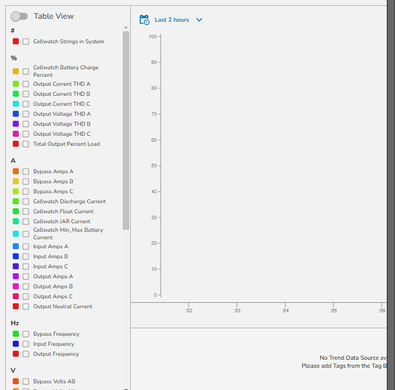Image resolution: width=395 pixels, height=390 pixels.
Task: Click the scroll up arrow of tag list
Action: click(126, 28)
